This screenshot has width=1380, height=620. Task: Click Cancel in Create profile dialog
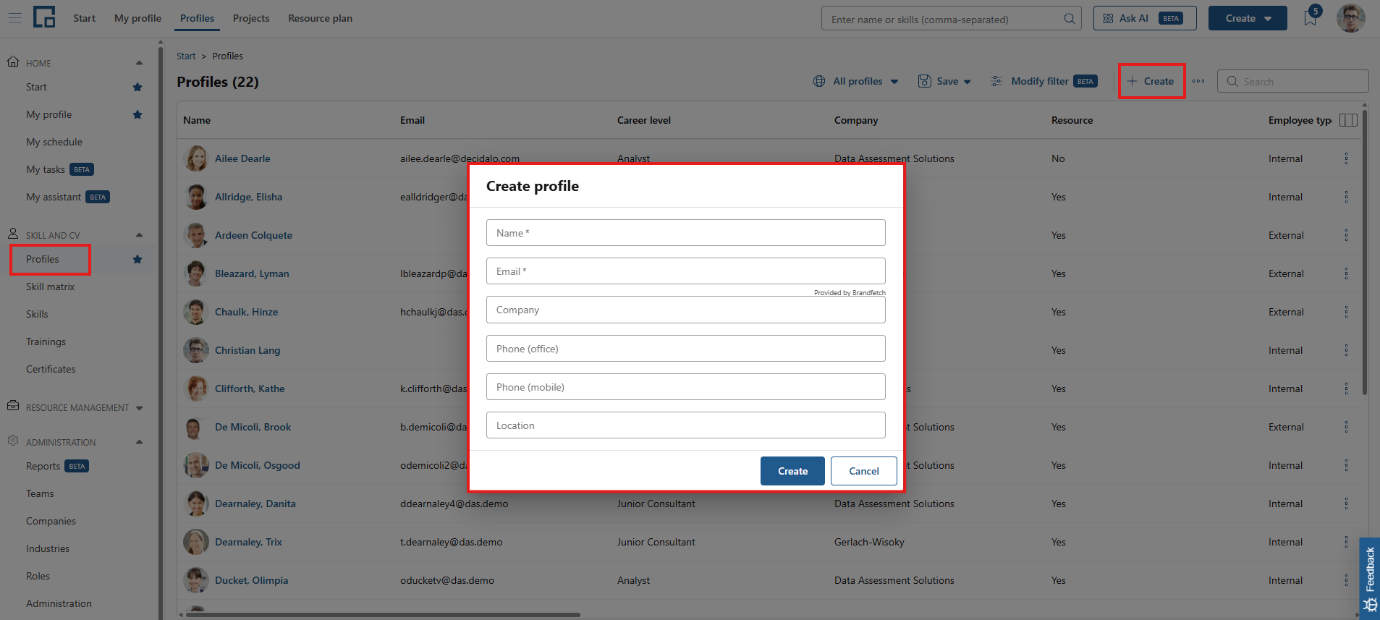tap(864, 471)
